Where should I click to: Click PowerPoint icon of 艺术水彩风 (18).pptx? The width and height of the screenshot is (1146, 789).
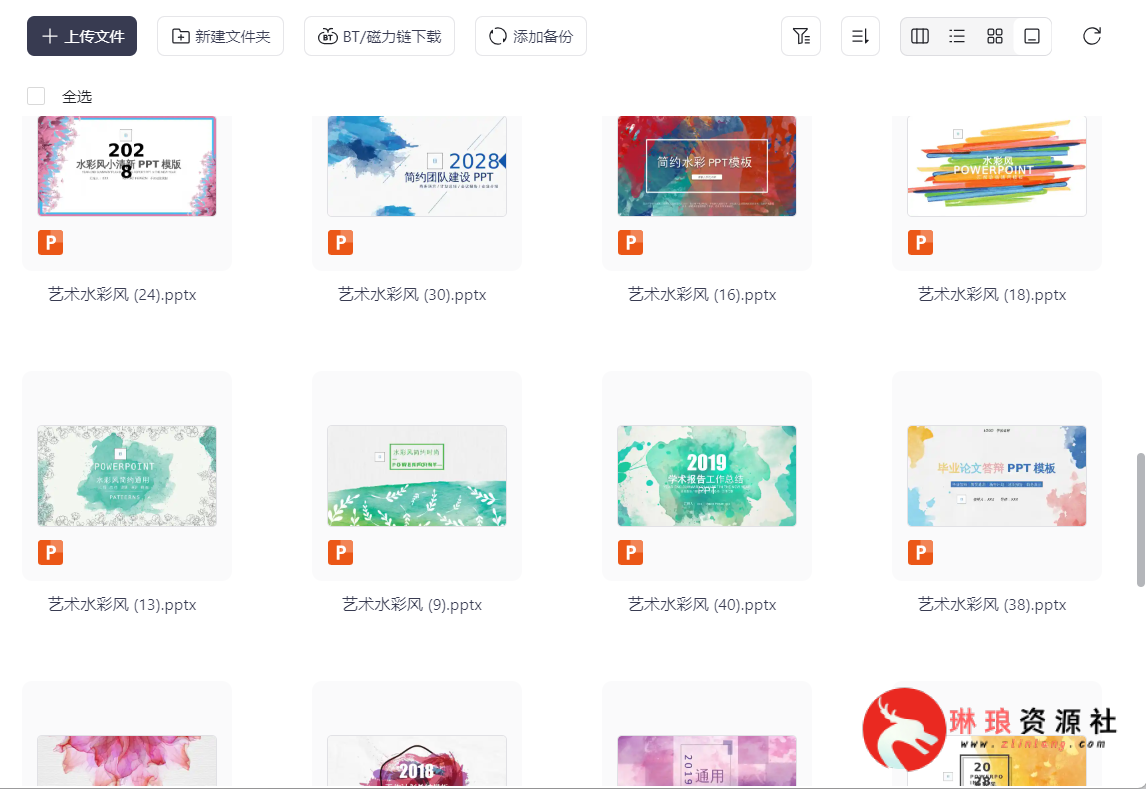(920, 243)
